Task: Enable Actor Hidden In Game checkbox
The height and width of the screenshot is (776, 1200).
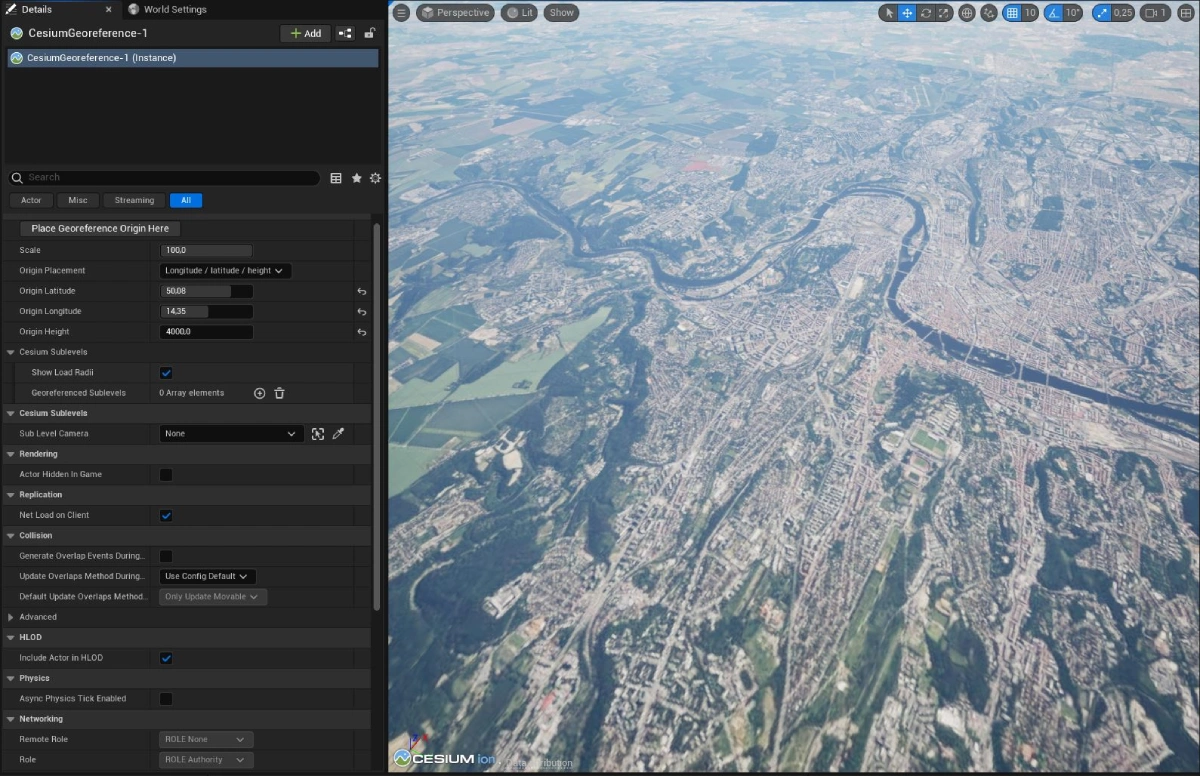Action: [x=166, y=475]
